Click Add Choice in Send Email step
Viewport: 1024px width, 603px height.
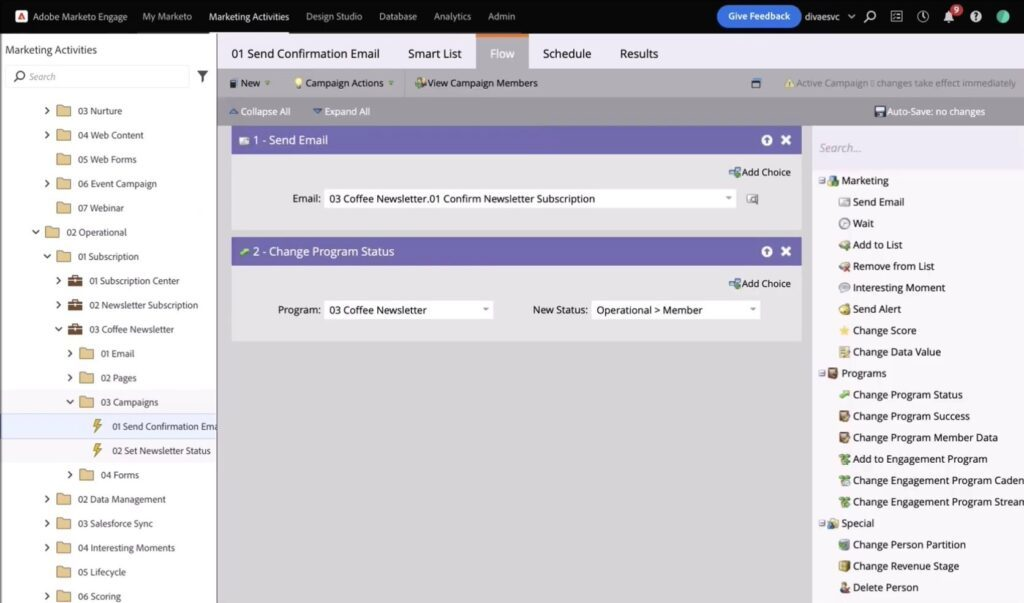click(760, 172)
